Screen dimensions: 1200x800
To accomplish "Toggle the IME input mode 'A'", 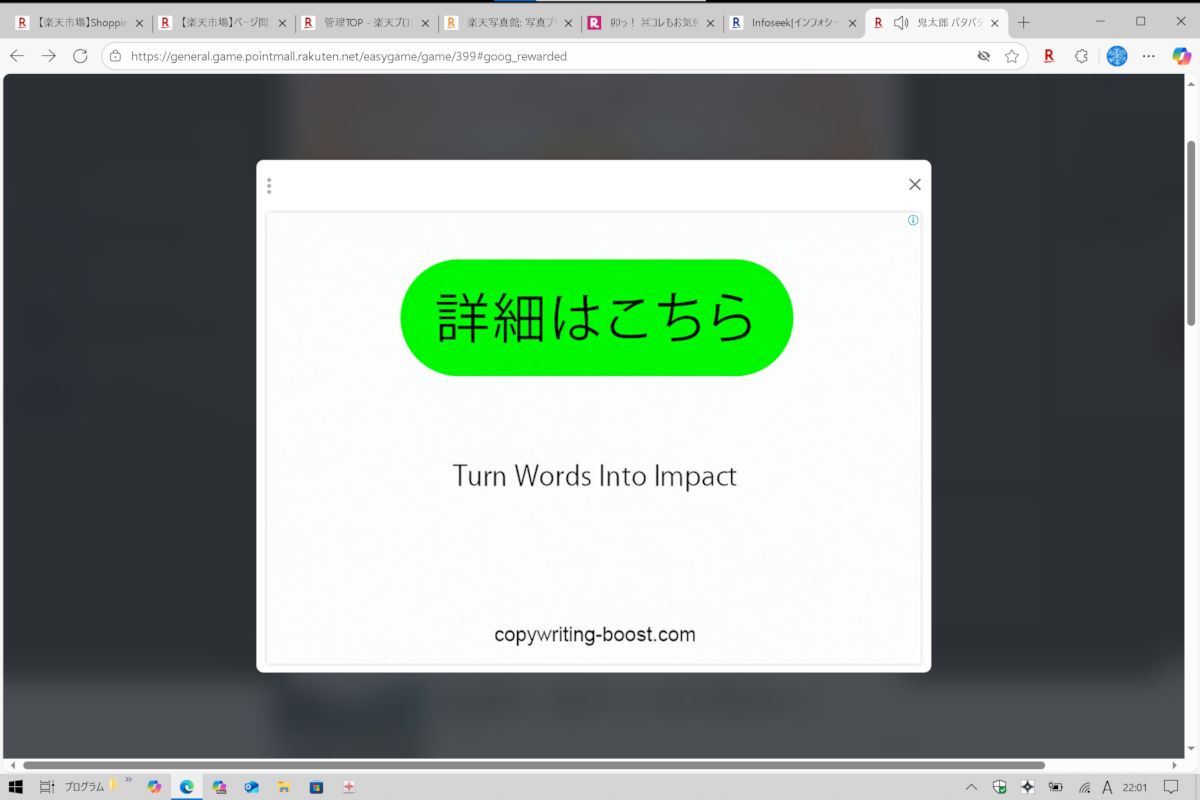I will tap(1108, 787).
